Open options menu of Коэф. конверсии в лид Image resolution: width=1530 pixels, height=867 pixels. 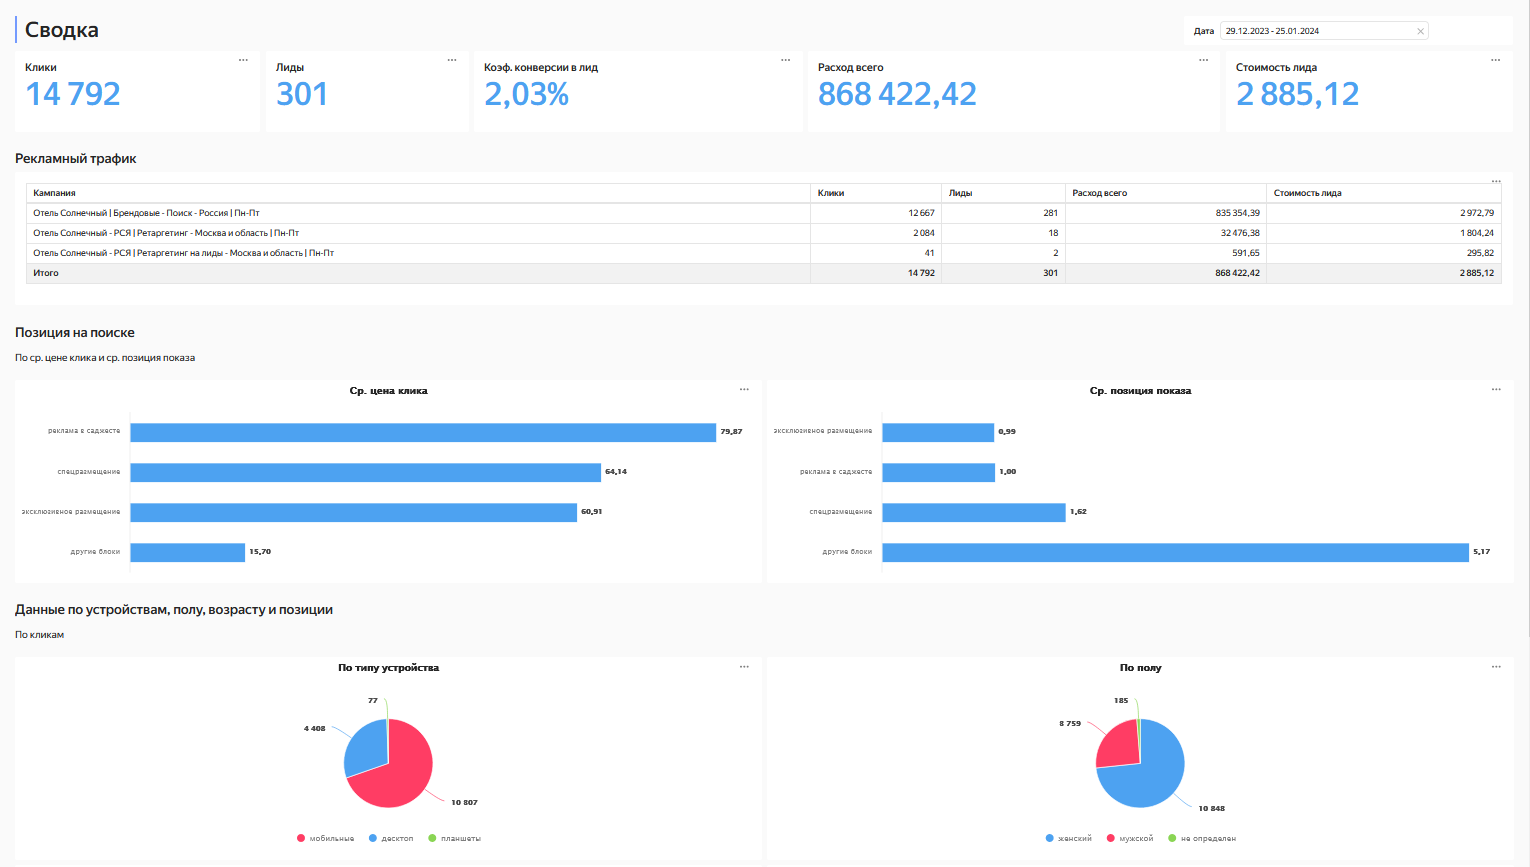tap(786, 60)
